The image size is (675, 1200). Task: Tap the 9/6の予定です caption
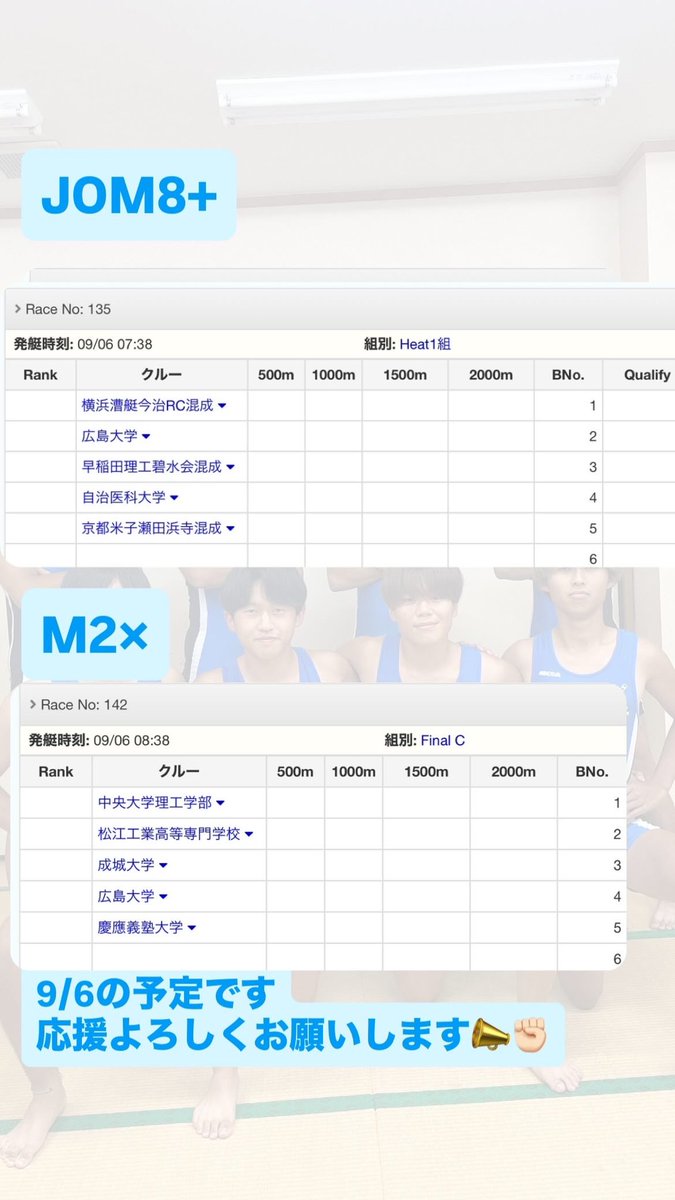click(x=156, y=994)
